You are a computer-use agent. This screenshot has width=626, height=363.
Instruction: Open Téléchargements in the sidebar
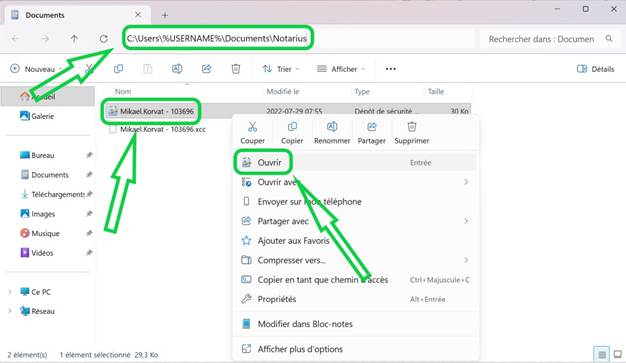point(52,194)
